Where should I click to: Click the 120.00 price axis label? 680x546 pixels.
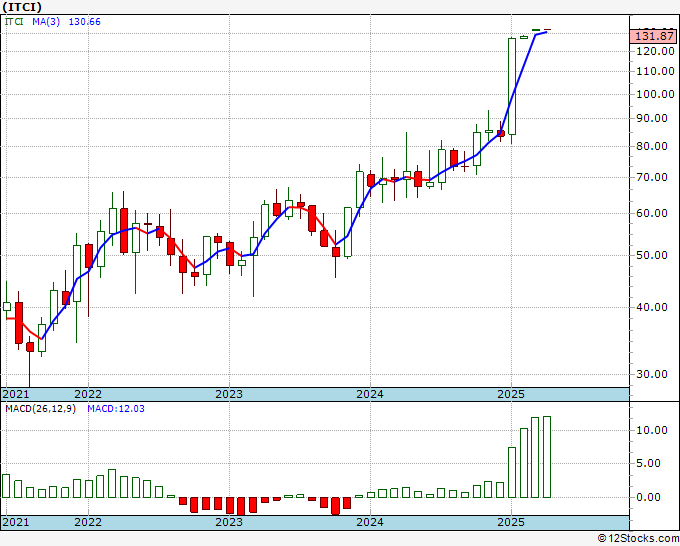pyautogui.click(x=655, y=51)
